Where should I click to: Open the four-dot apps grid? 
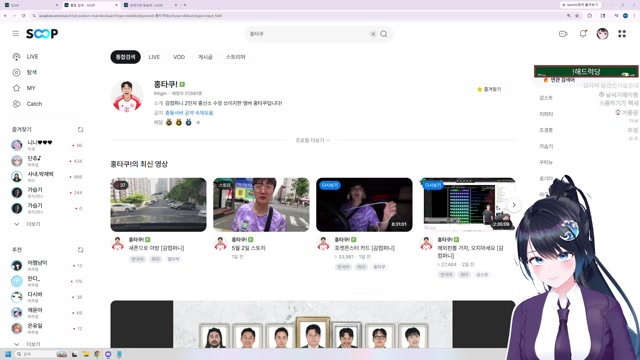(x=622, y=34)
